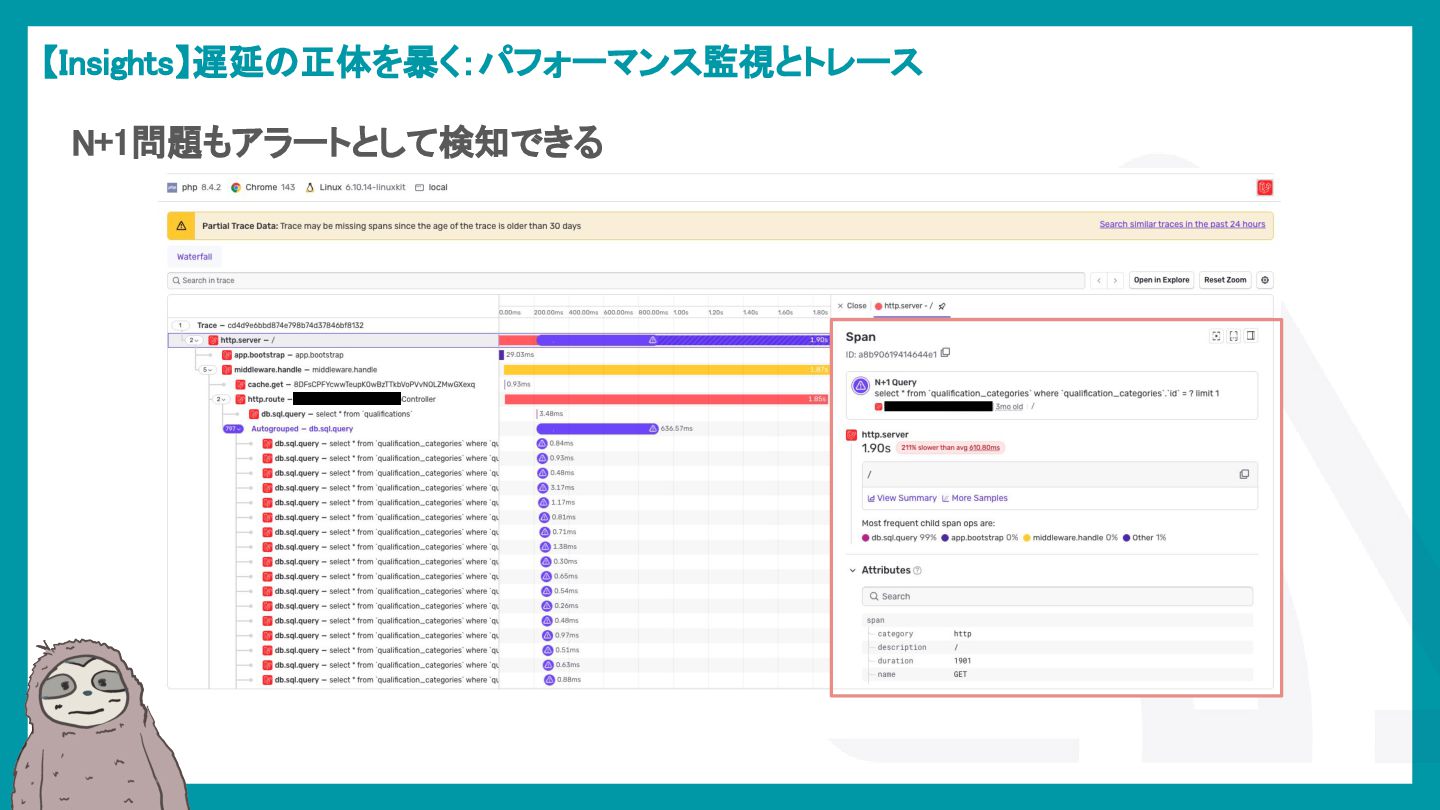Click the purple autogrouped 636.57ms bar

(x=598, y=428)
